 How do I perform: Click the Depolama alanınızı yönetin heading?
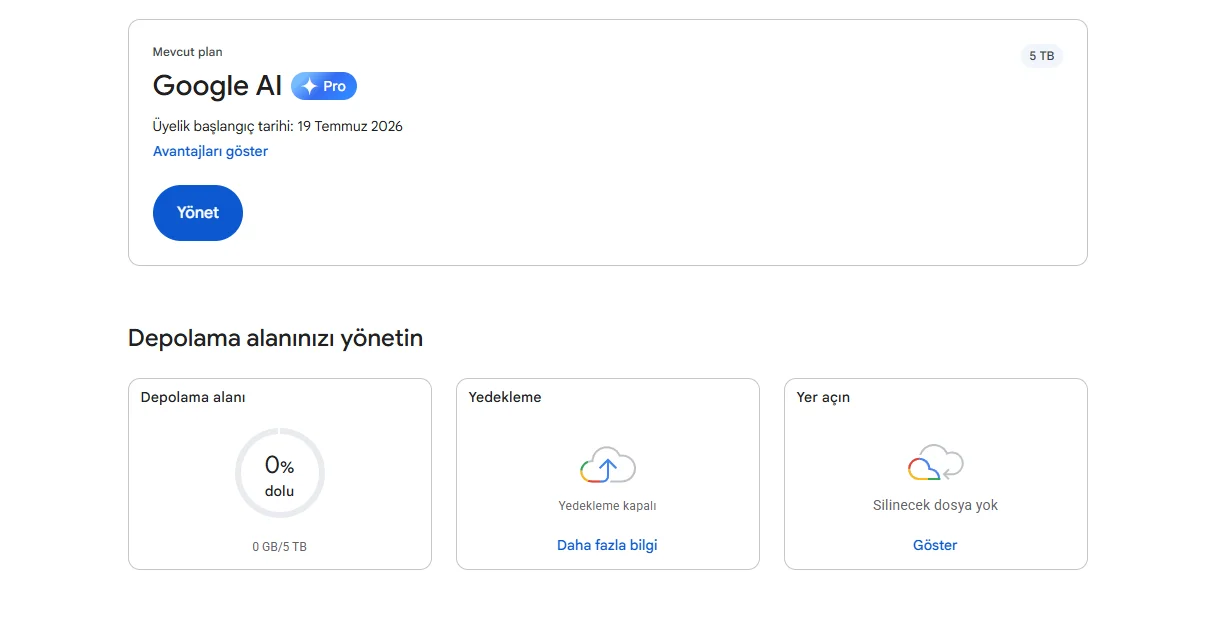pyautogui.click(x=276, y=338)
